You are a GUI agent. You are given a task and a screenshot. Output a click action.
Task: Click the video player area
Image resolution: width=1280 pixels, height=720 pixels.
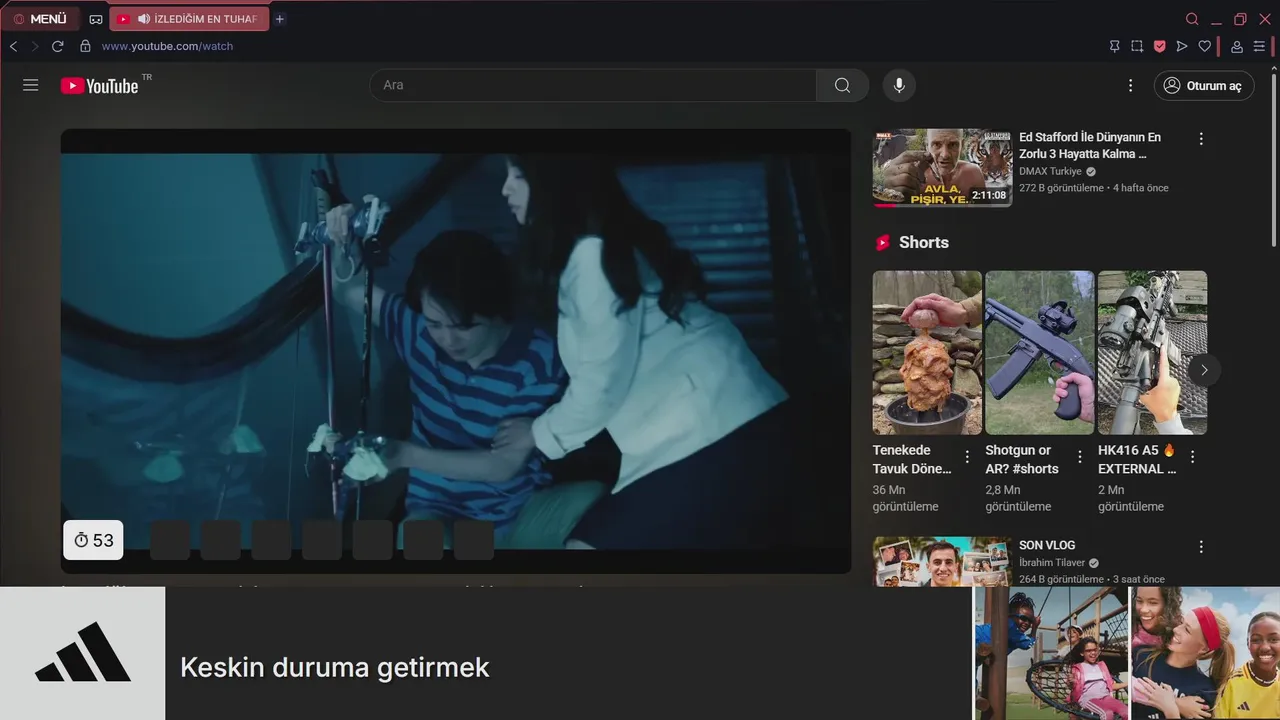[x=455, y=351]
